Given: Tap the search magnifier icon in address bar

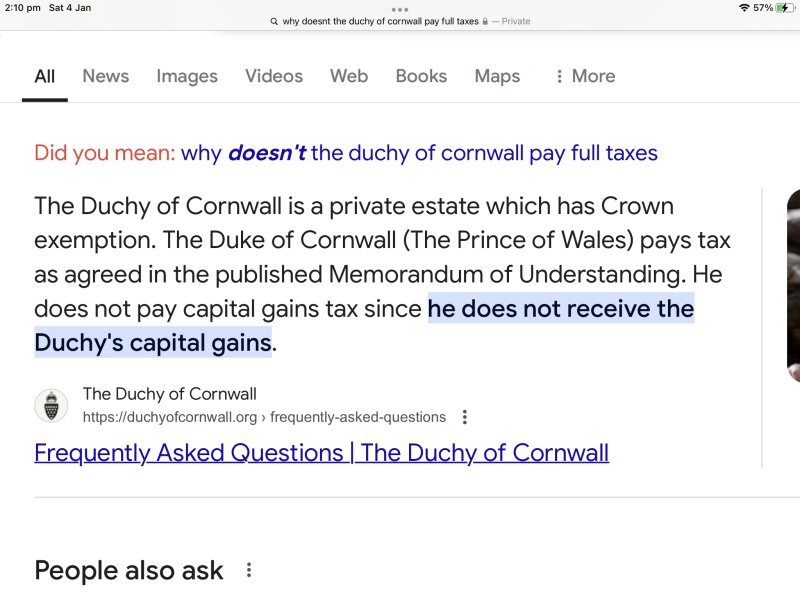Looking at the screenshot, I should tap(274, 21).
